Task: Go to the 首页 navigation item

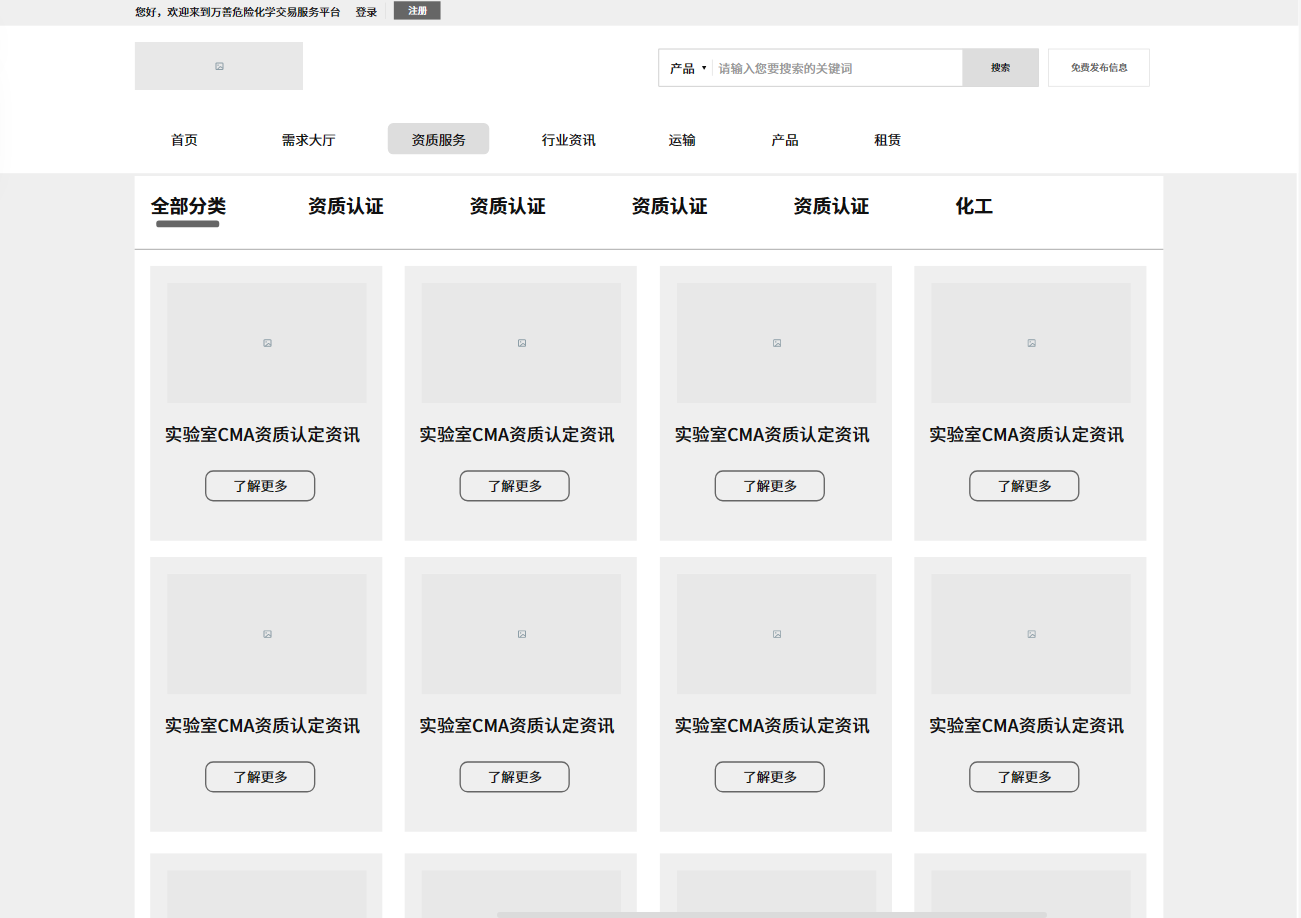Action: 184,140
